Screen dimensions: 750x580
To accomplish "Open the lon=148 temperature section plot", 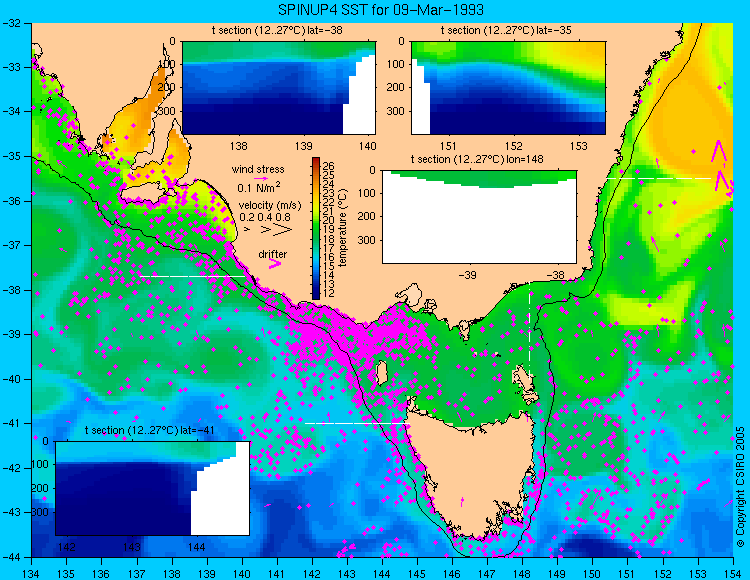I will pos(479,217).
